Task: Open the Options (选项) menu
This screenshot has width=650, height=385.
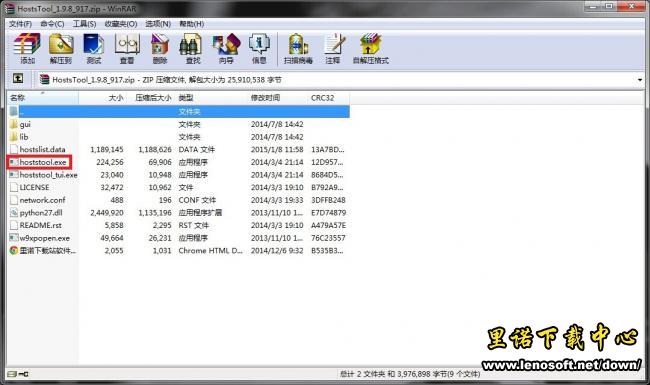Action: [x=158, y=24]
